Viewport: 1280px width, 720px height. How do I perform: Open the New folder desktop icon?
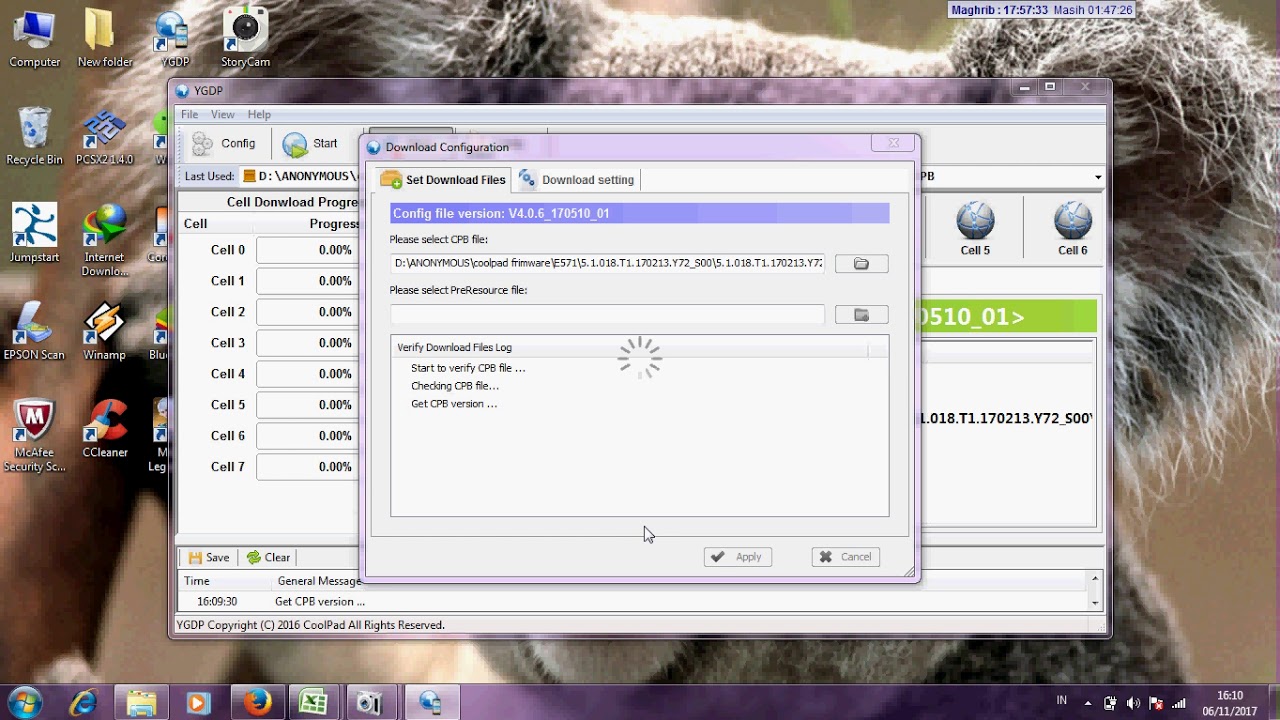coord(104,40)
